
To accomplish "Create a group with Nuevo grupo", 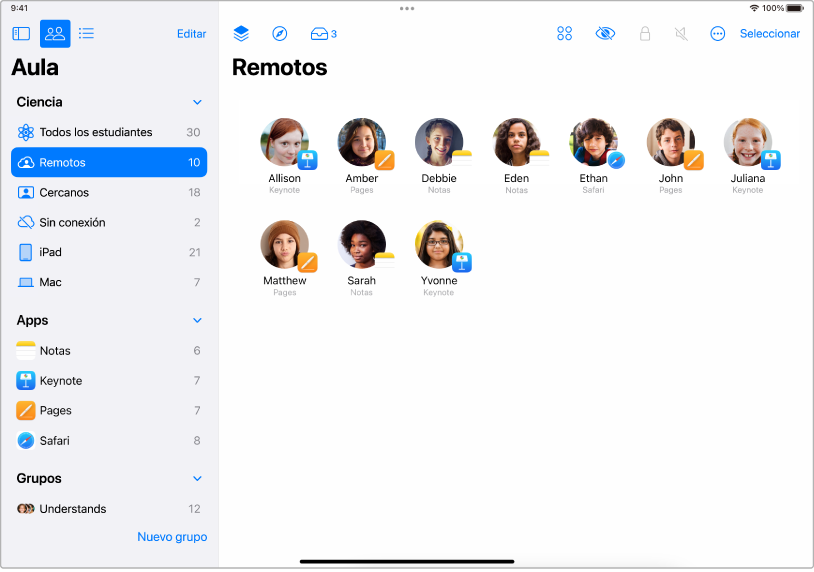I will click(x=172, y=538).
